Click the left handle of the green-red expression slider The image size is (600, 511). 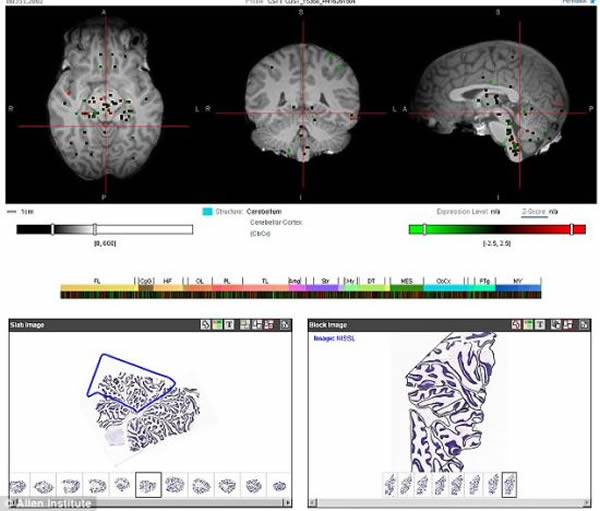424,229
